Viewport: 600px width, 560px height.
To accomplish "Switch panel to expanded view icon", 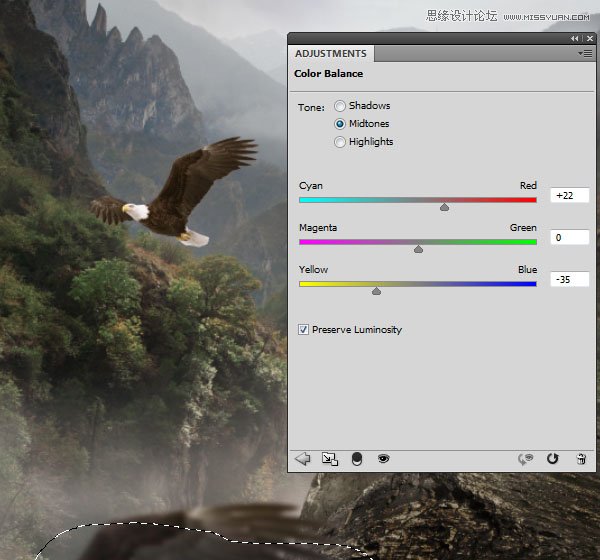I will point(330,459).
